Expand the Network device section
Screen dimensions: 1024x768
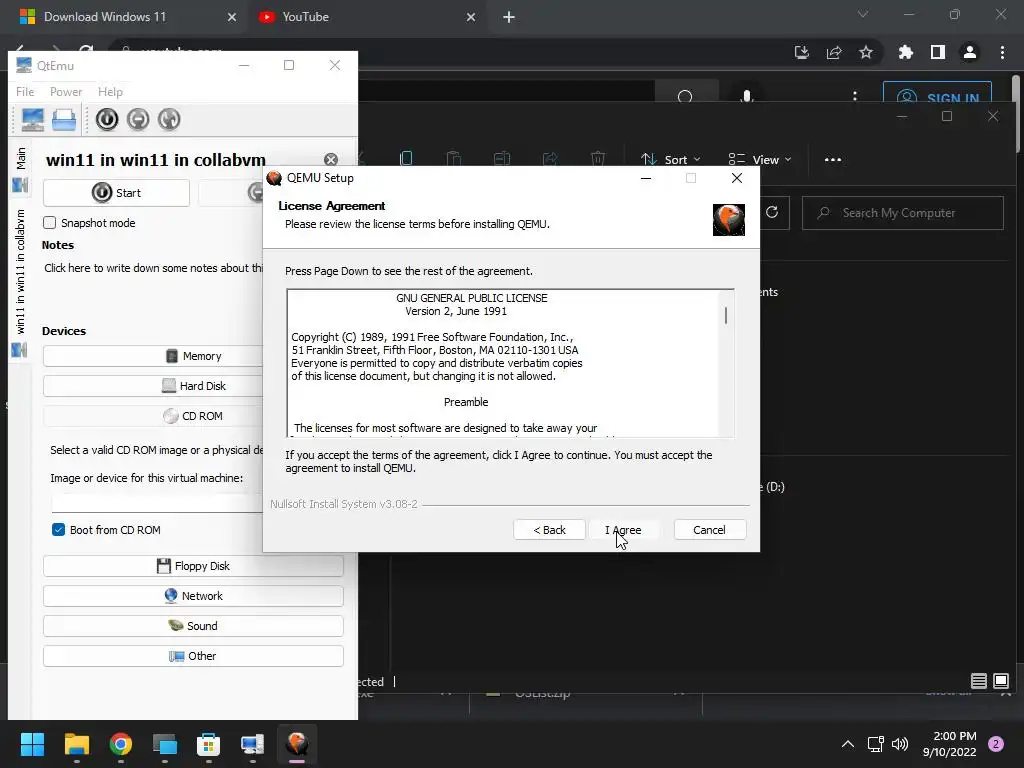click(x=193, y=596)
